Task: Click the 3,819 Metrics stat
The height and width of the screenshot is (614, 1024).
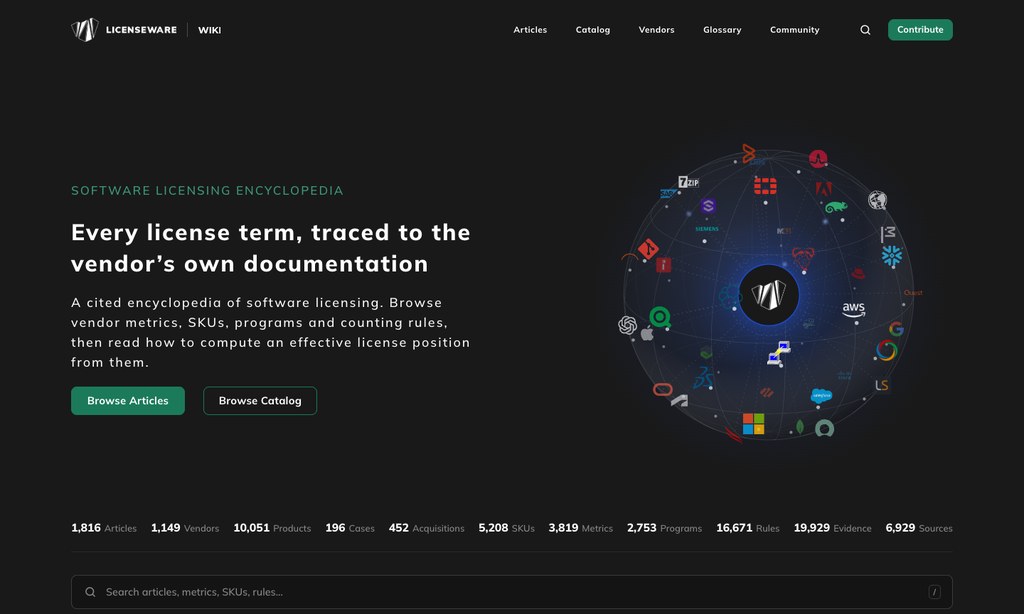Action: coord(581,528)
